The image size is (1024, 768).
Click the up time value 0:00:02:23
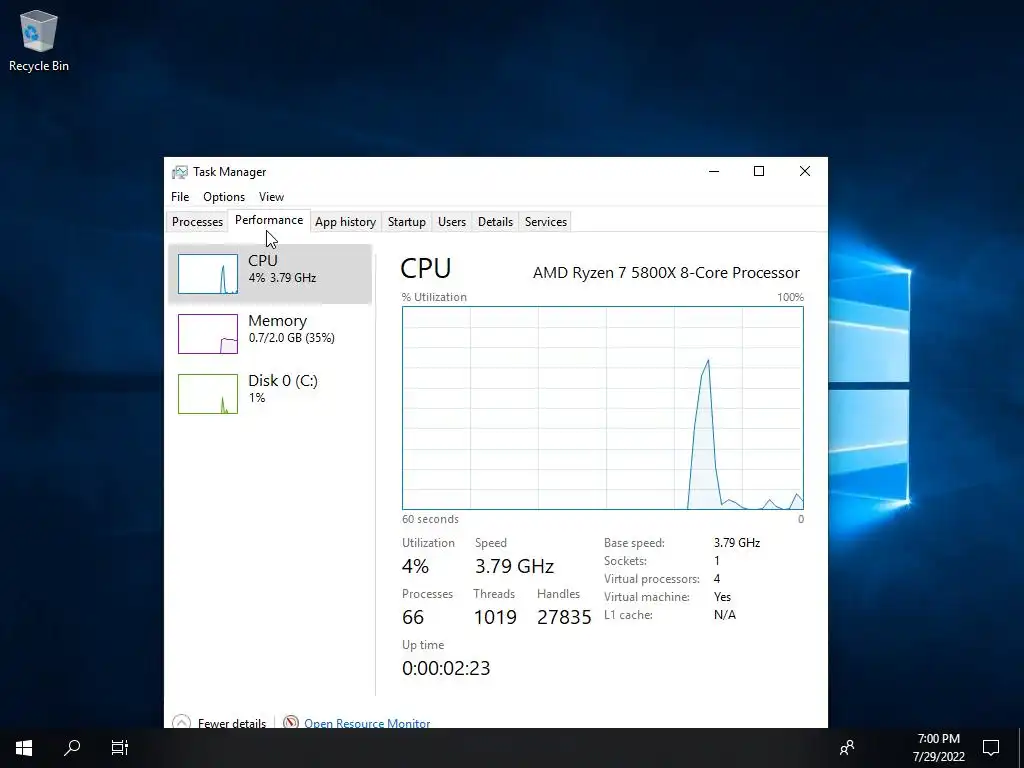pyautogui.click(x=446, y=667)
